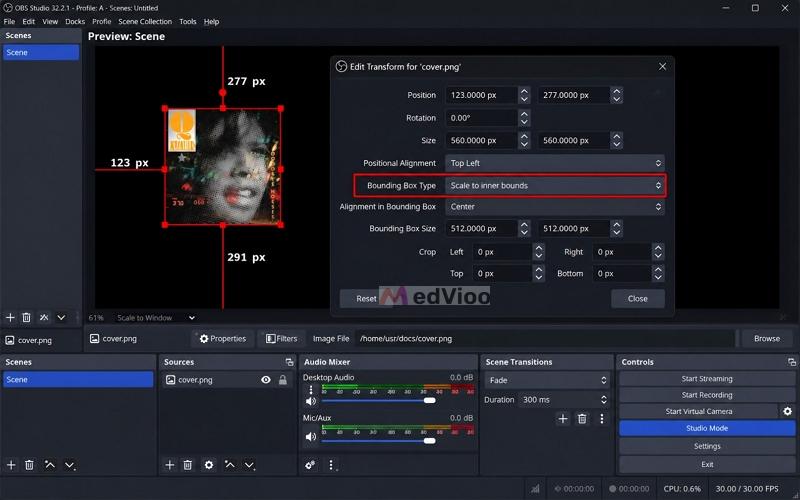This screenshot has height=500, width=800.
Task: Open Desktop Audio three-dot options
Action: click(x=311, y=390)
